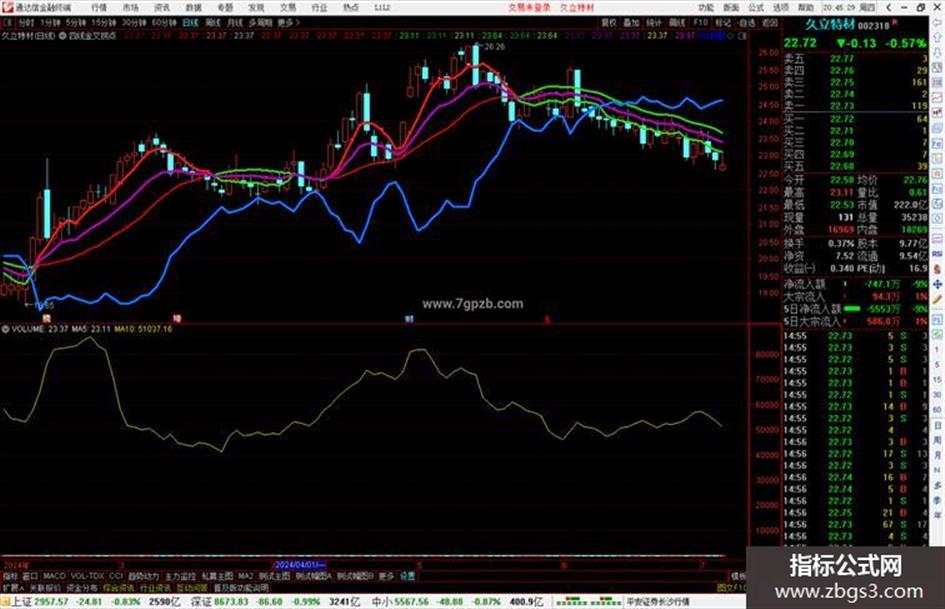
Task: Click the 自选 add-to-watchlist button
Action: (x=746, y=22)
